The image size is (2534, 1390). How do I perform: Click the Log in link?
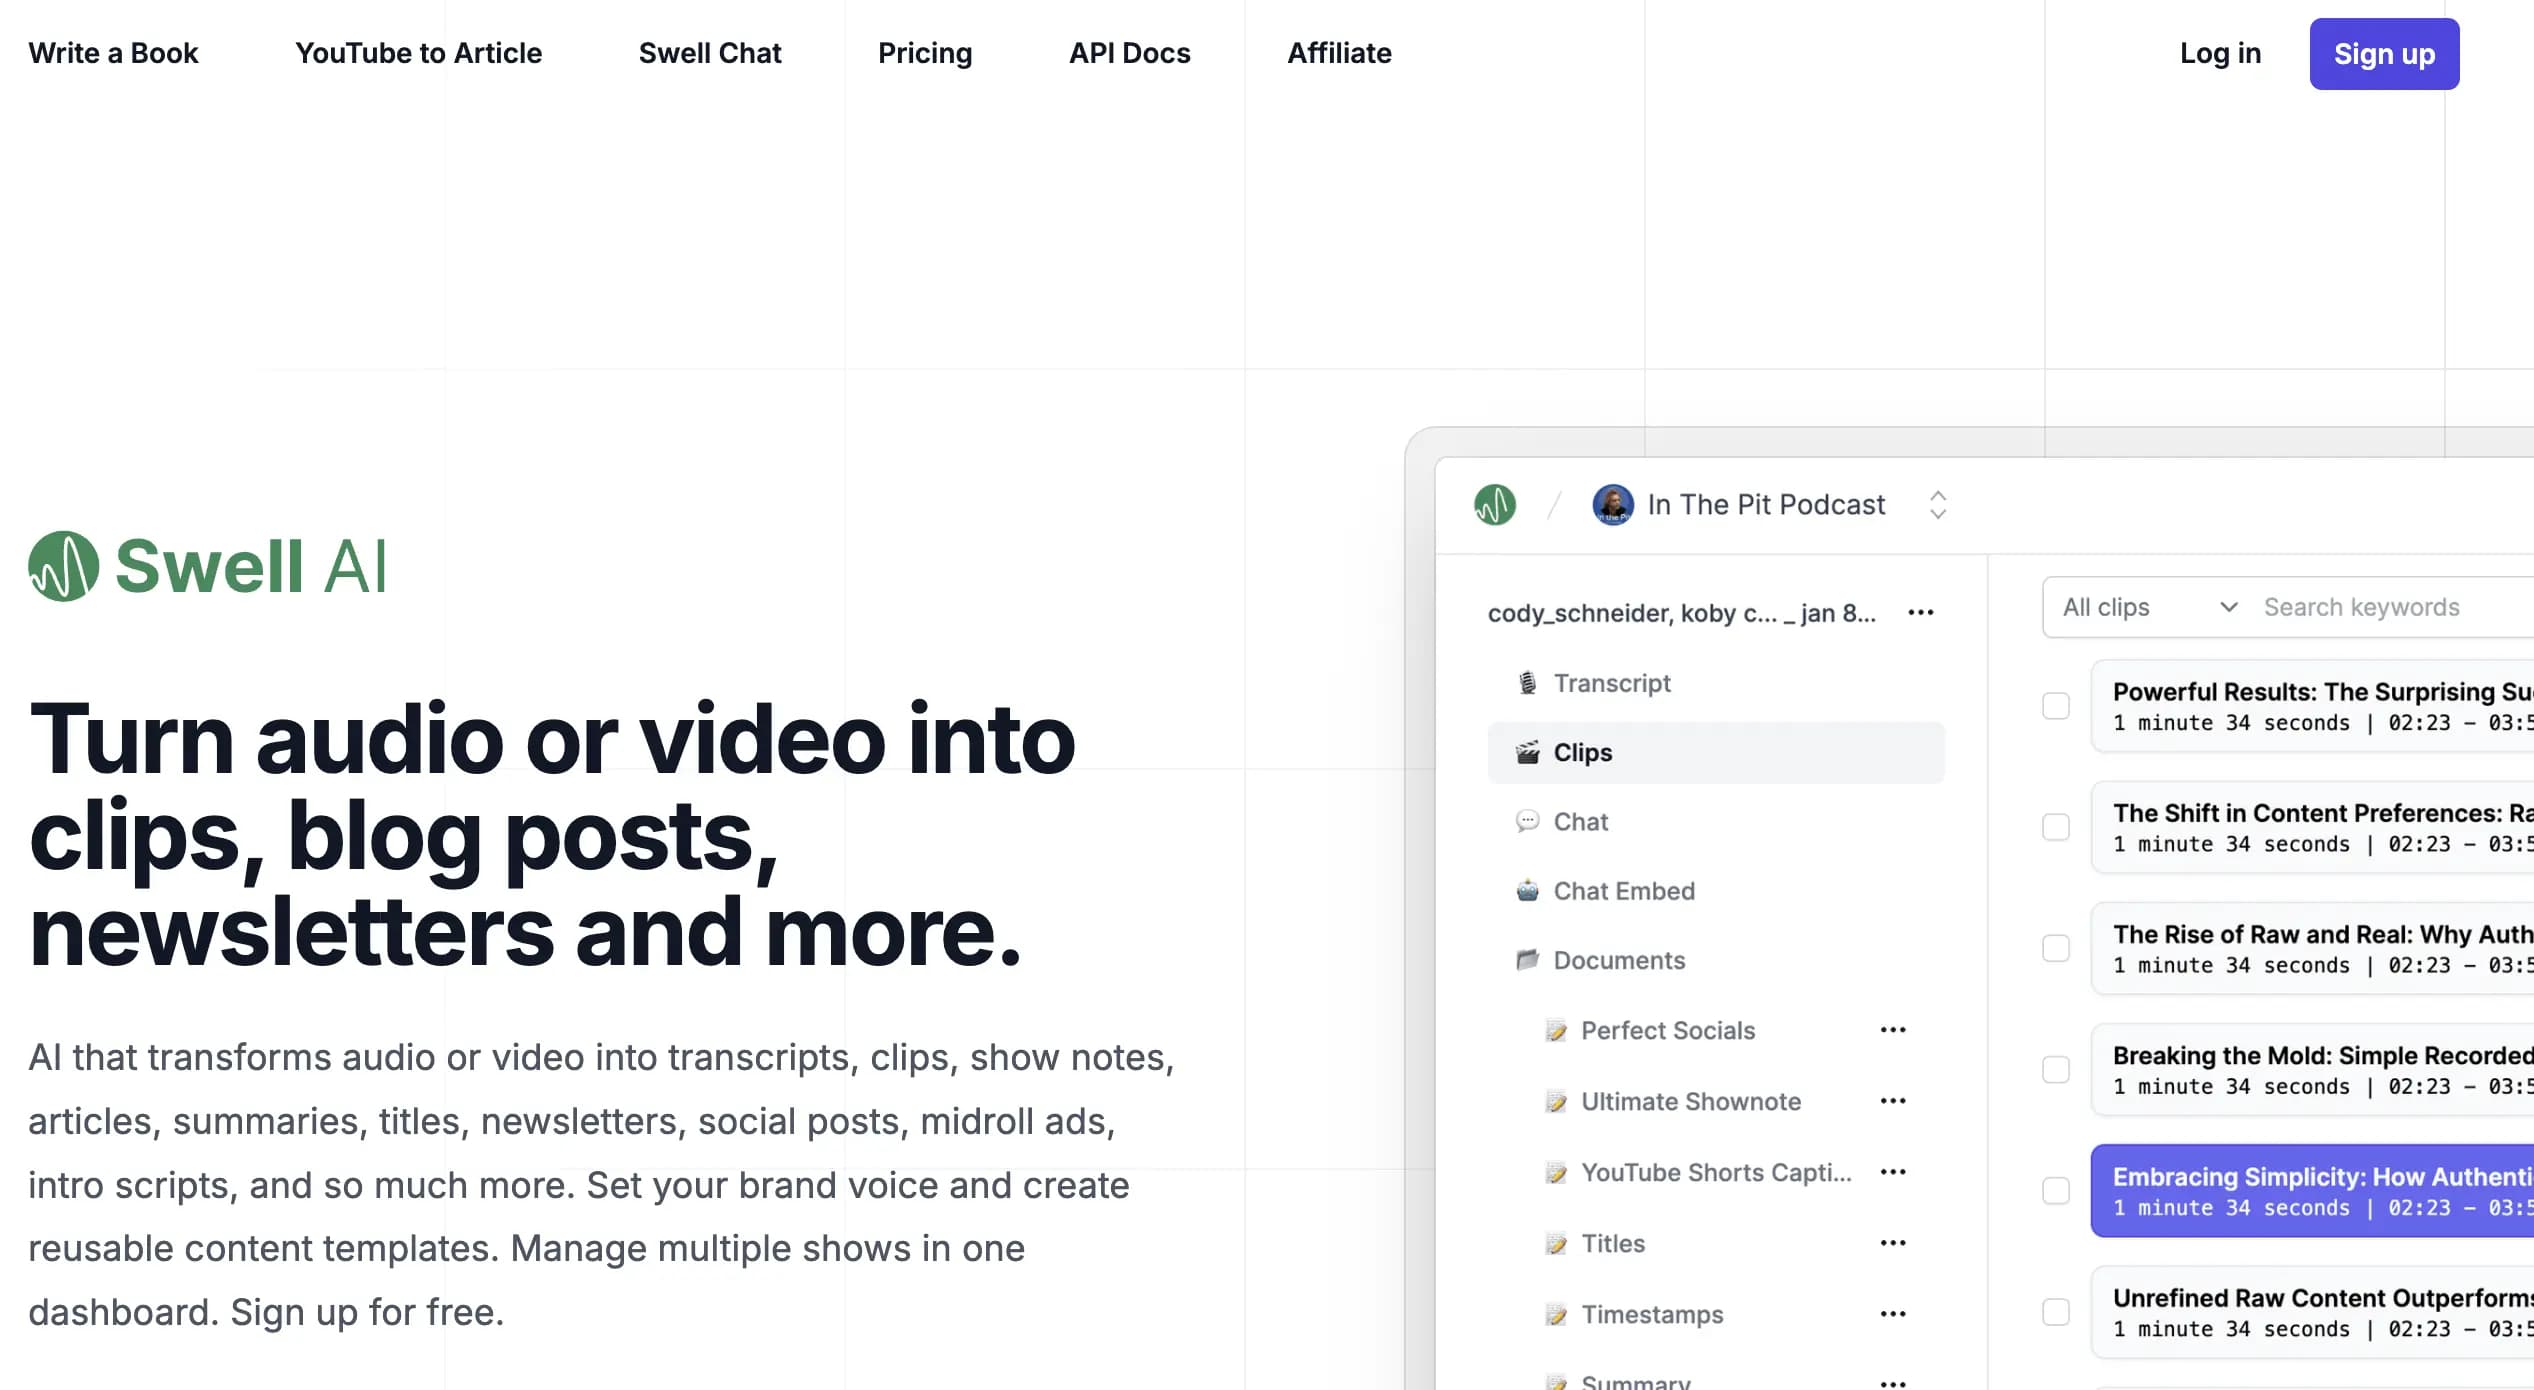pyautogui.click(x=2221, y=53)
